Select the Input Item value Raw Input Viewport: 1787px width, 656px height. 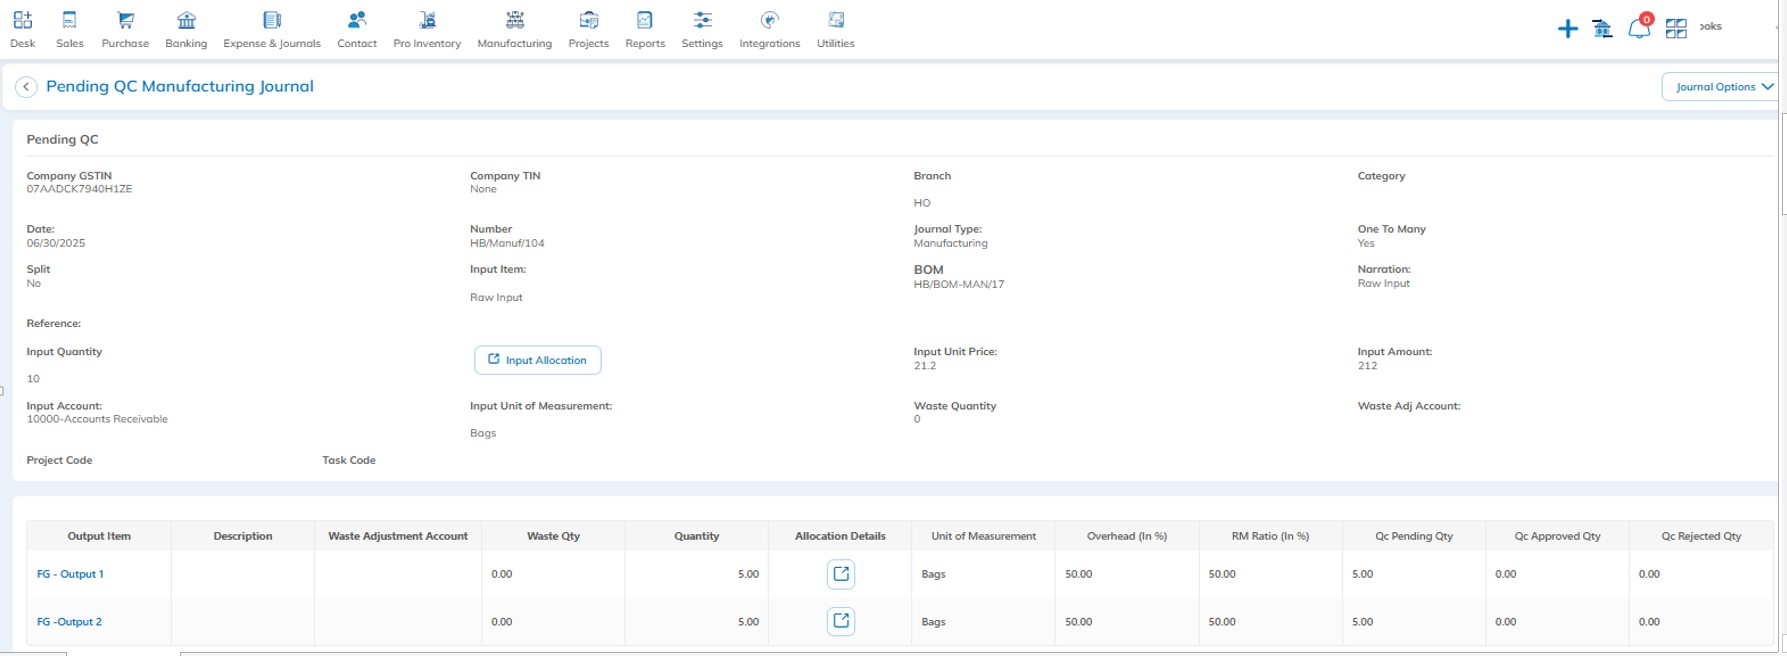[x=496, y=298]
